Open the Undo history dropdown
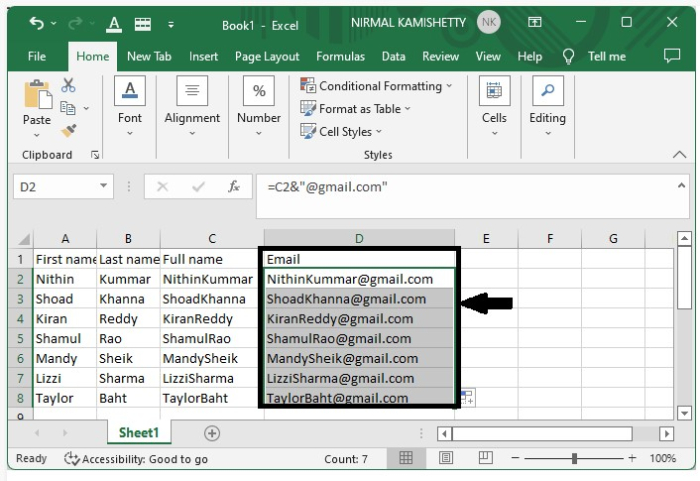Viewport: 700px width, 481px height. (x=54, y=23)
